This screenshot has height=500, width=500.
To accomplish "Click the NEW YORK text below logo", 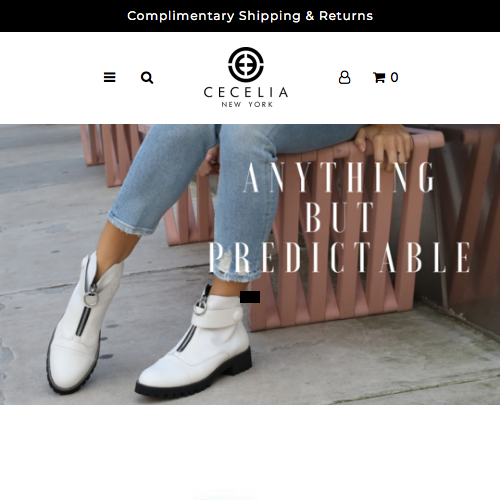I will [247, 104].
